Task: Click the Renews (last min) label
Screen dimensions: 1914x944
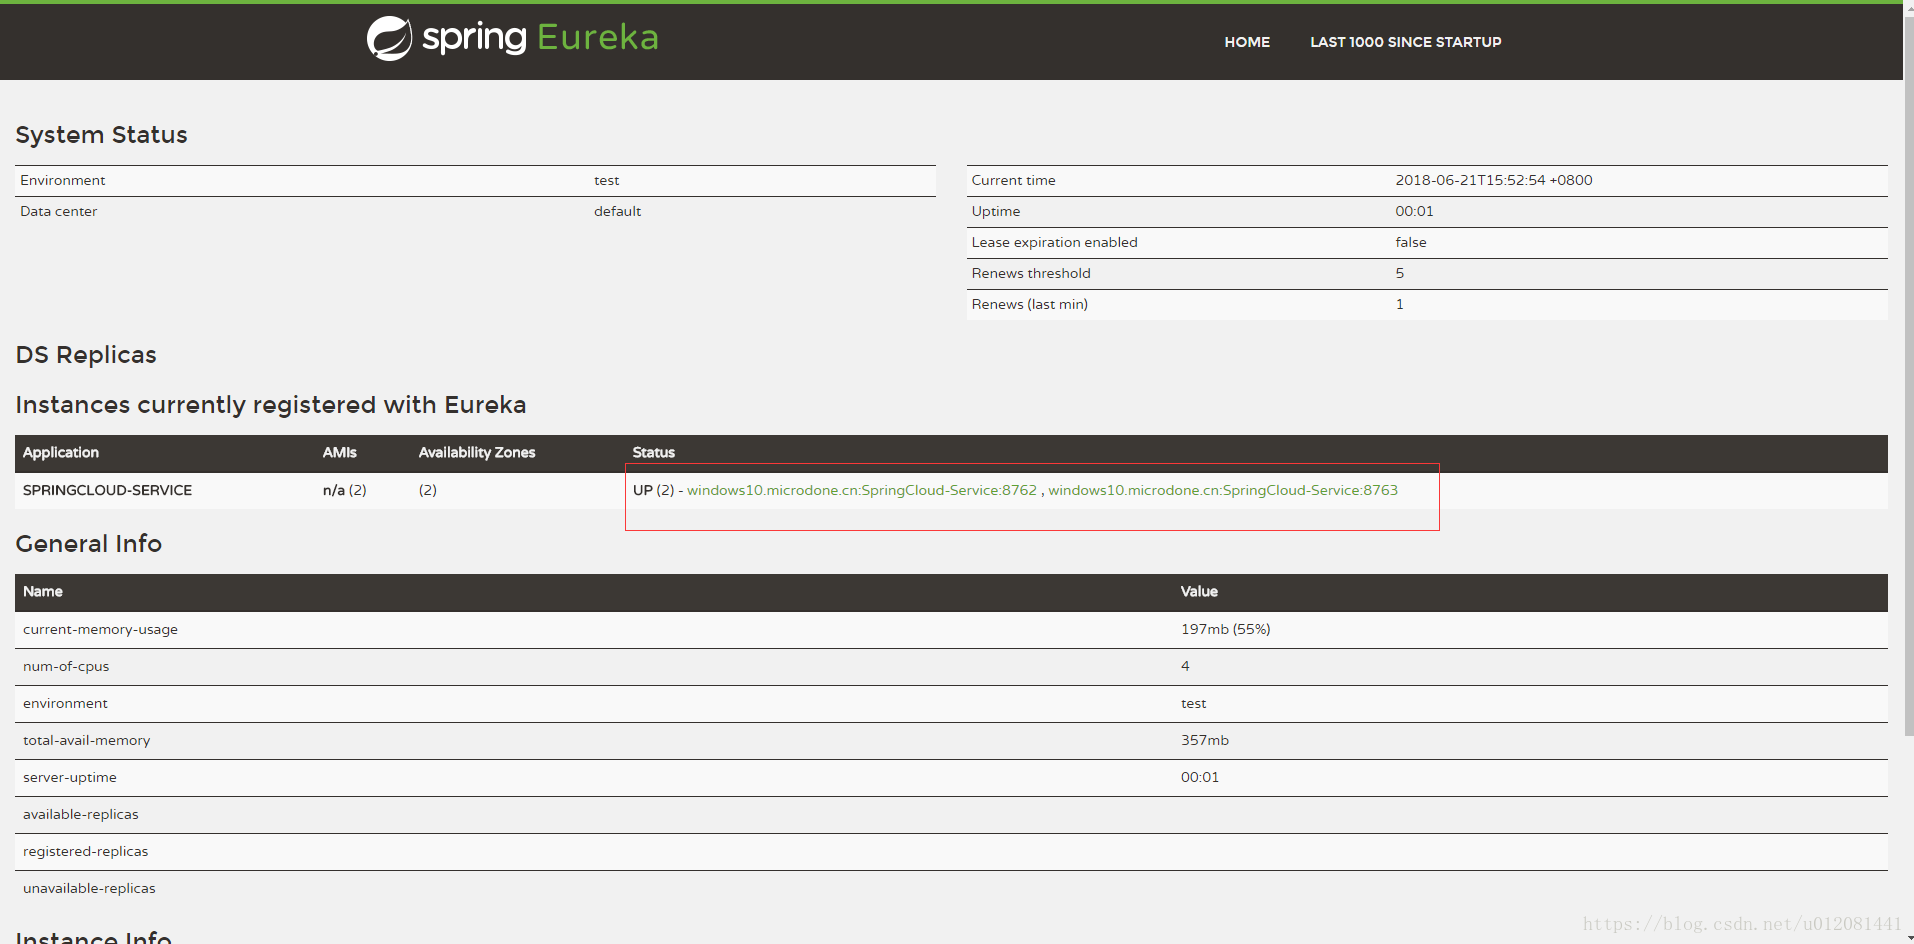Action: [x=1029, y=304]
